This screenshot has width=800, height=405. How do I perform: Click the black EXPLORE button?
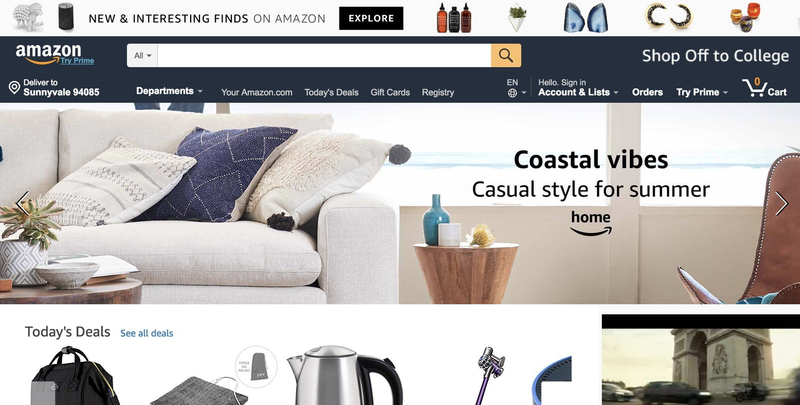click(x=371, y=18)
